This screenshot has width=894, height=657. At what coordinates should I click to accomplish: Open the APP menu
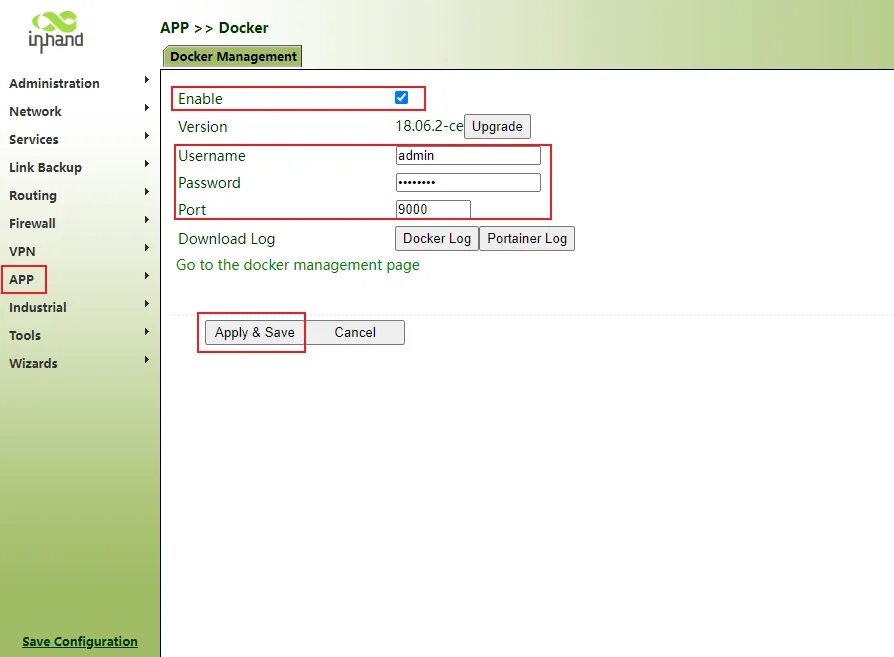point(22,279)
